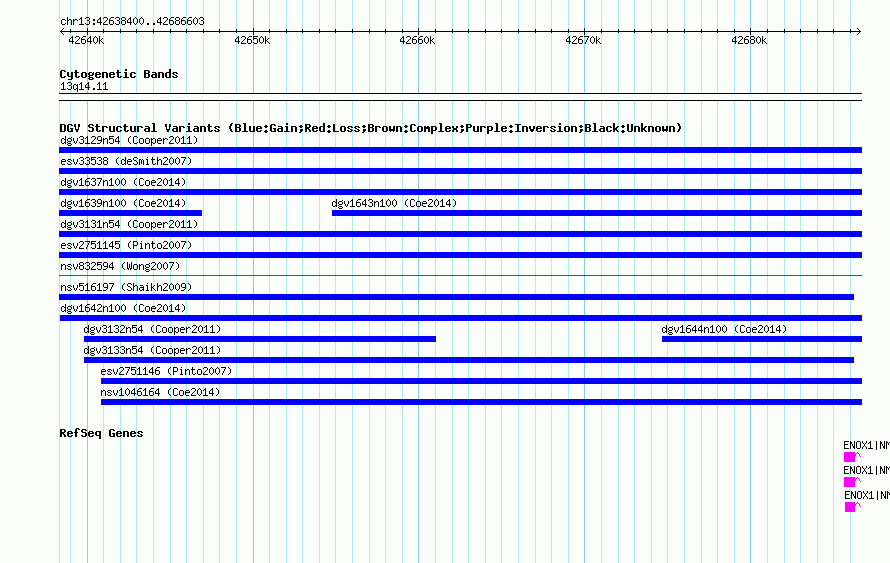Click the dgv1642n100 (Coe2014) label
Viewport: 890px width, 563px height.
pyautogui.click(x=123, y=308)
